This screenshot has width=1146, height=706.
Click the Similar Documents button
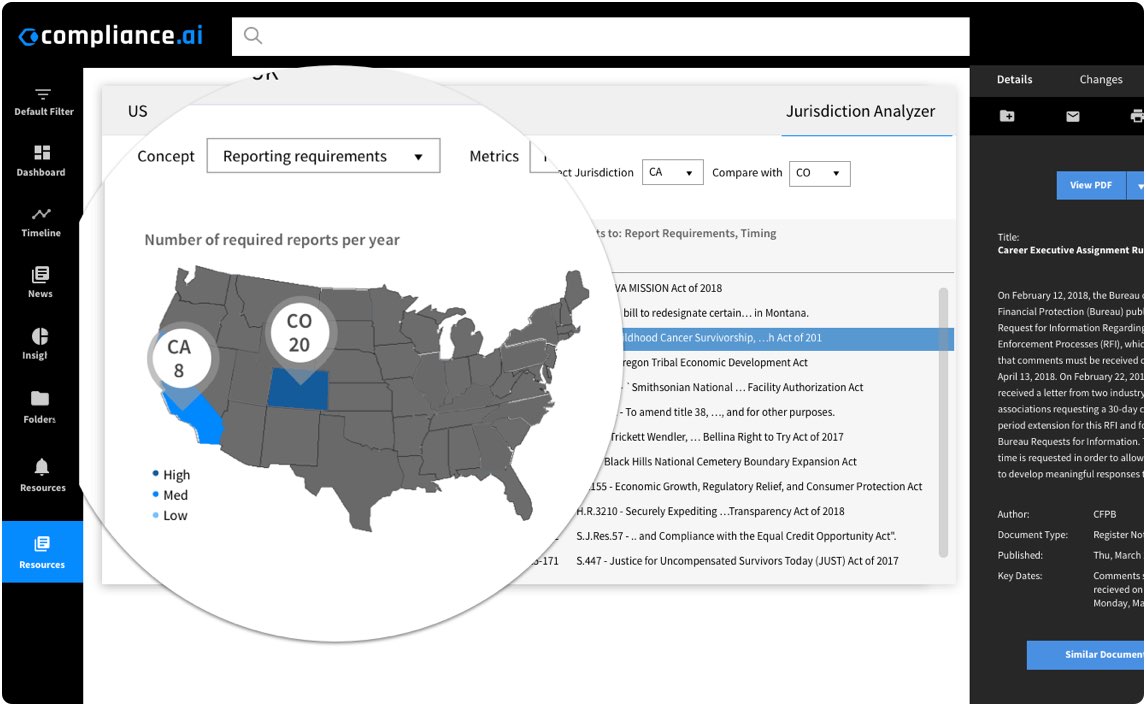coord(1086,654)
